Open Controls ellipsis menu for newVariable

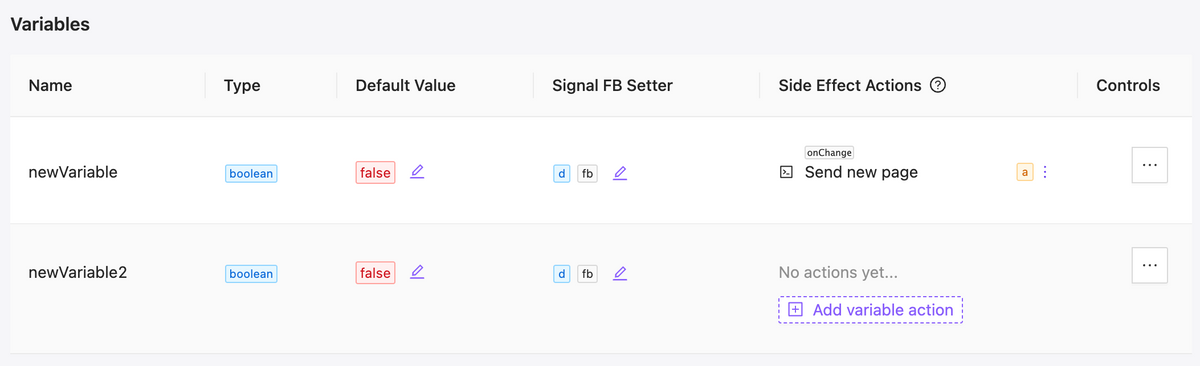pos(1150,165)
